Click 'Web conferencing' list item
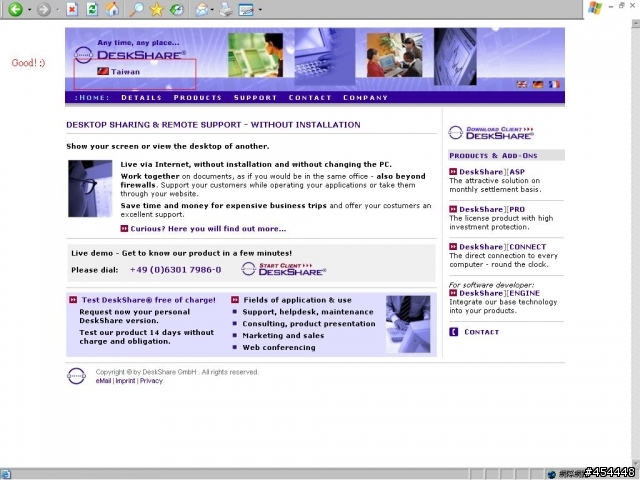The image size is (640, 480). [279, 347]
